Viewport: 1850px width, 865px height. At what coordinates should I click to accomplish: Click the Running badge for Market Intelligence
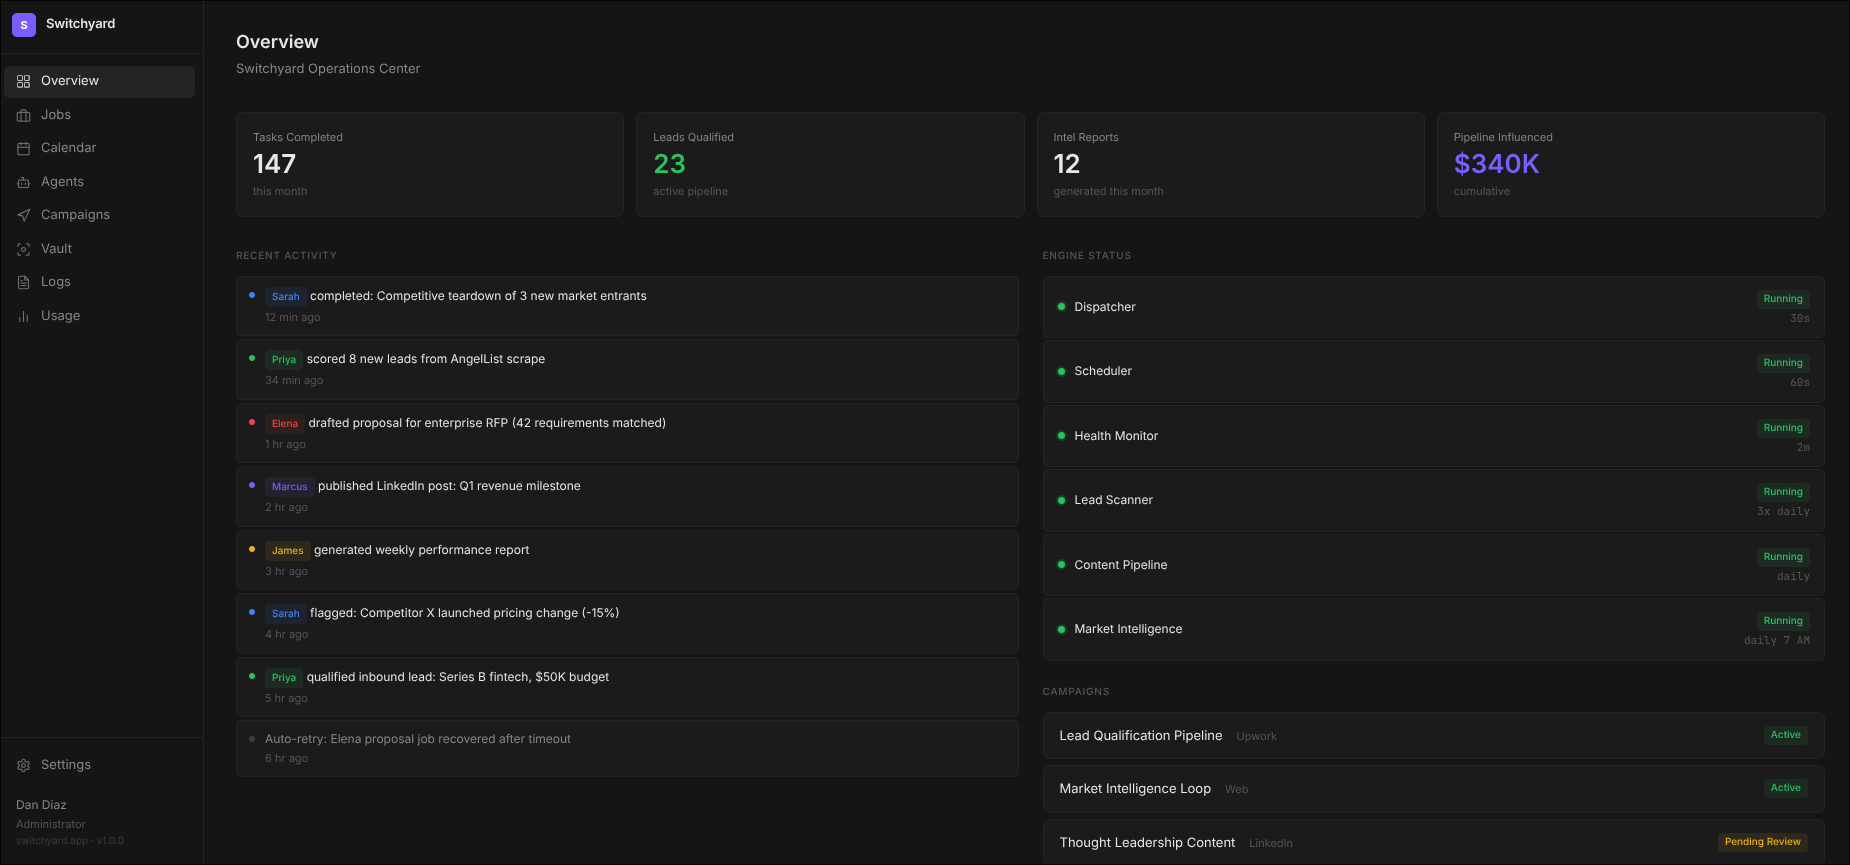(1783, 621)
